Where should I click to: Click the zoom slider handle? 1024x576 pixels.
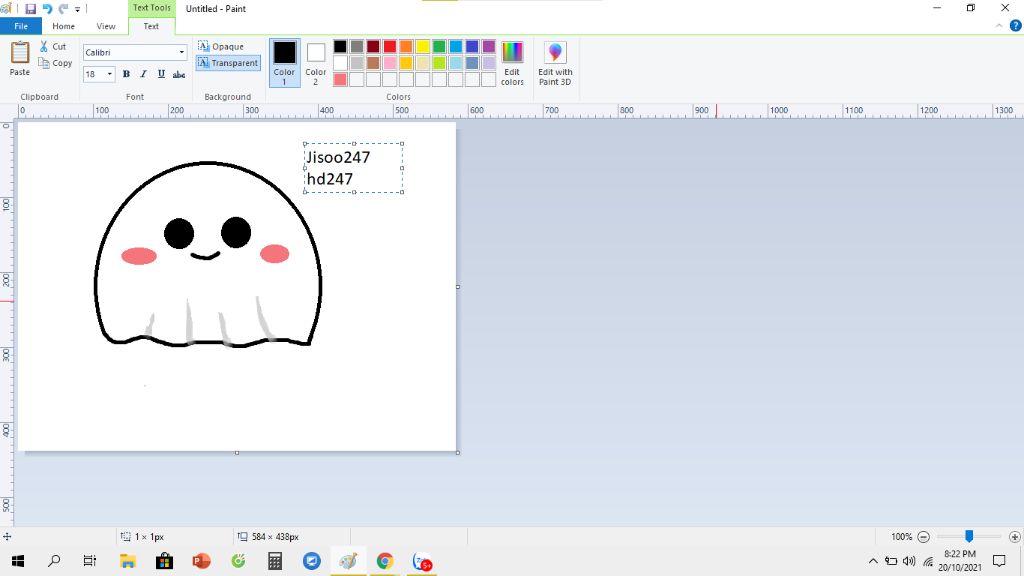(969, 537)
